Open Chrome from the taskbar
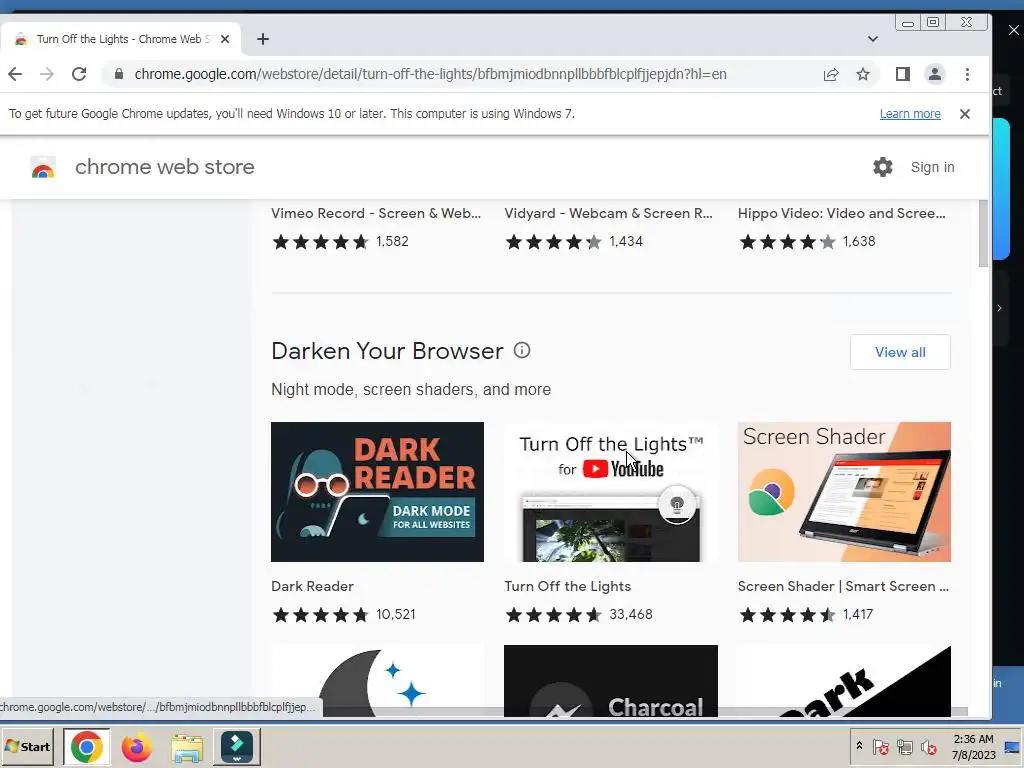The width and height of the screenshot is (1024, 768). (x=87, y=746)
